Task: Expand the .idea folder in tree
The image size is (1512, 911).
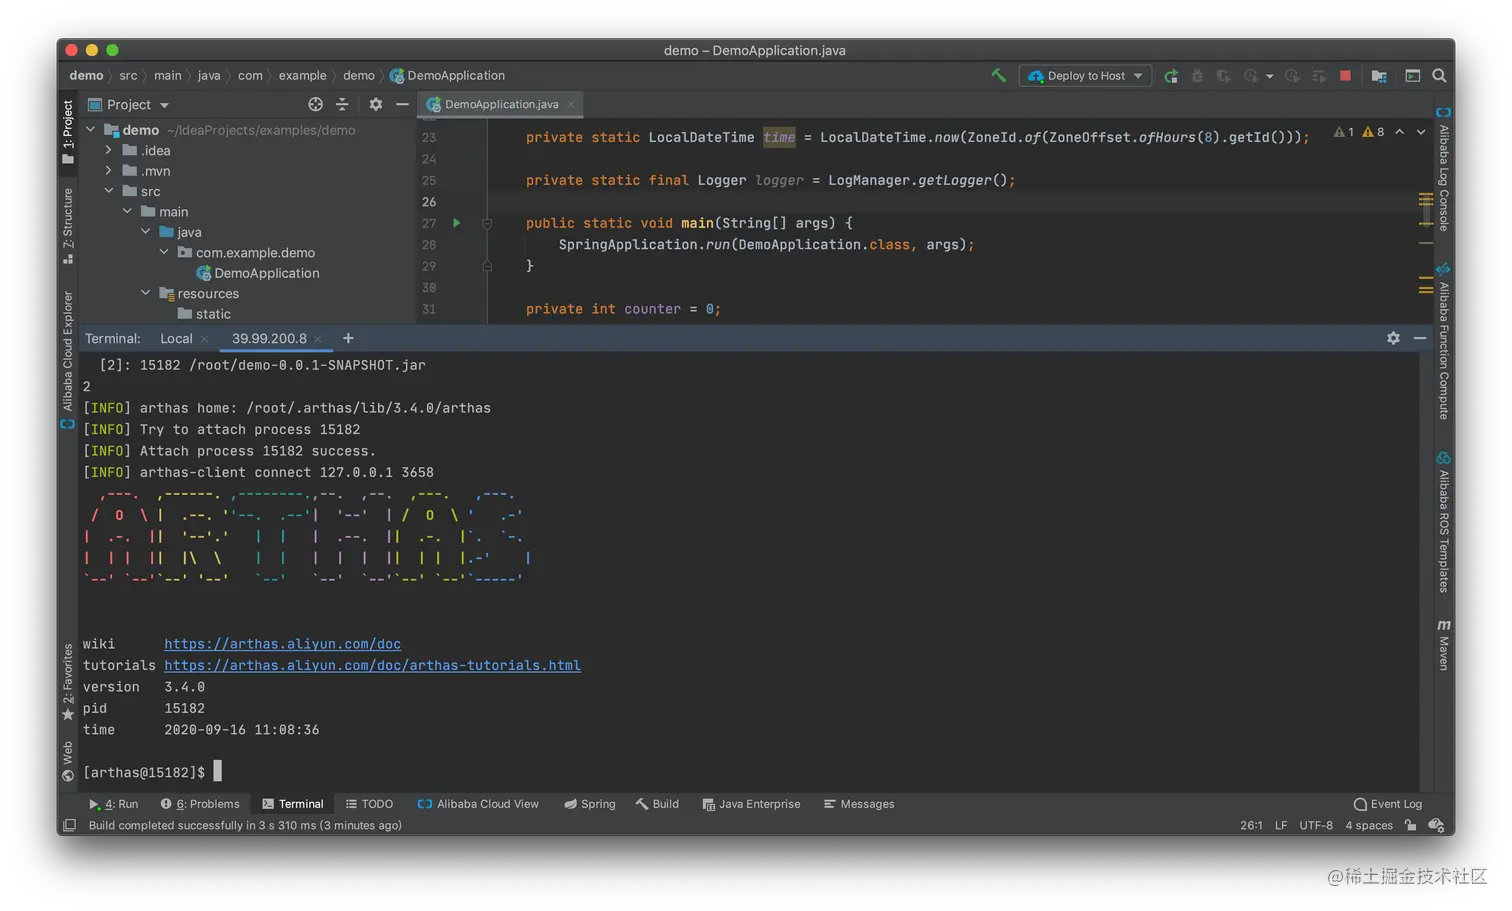Action: pyautogui.click(x=108, y=150)
